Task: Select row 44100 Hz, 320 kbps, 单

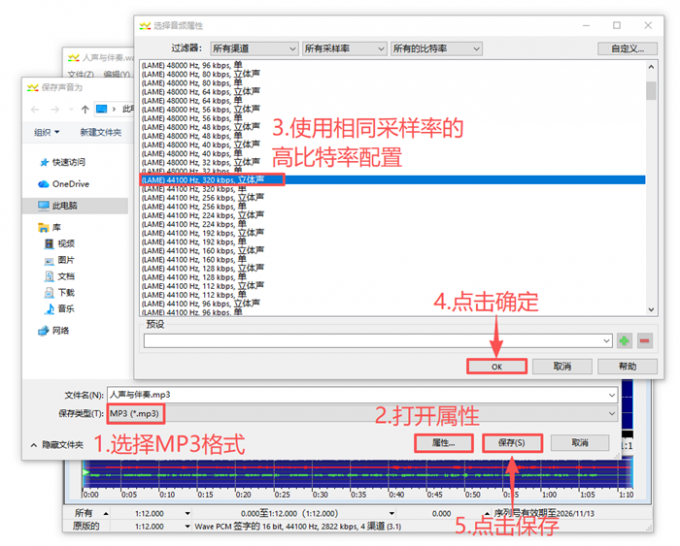Action: click(393, 189)
